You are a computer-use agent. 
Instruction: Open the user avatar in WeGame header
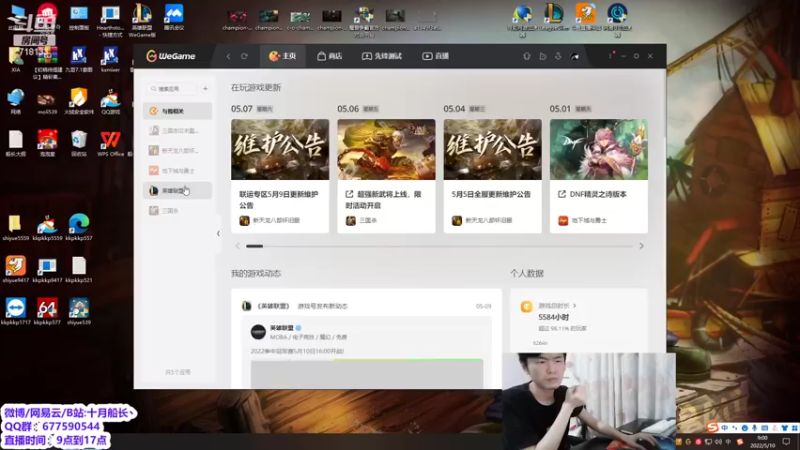(574, 56)
